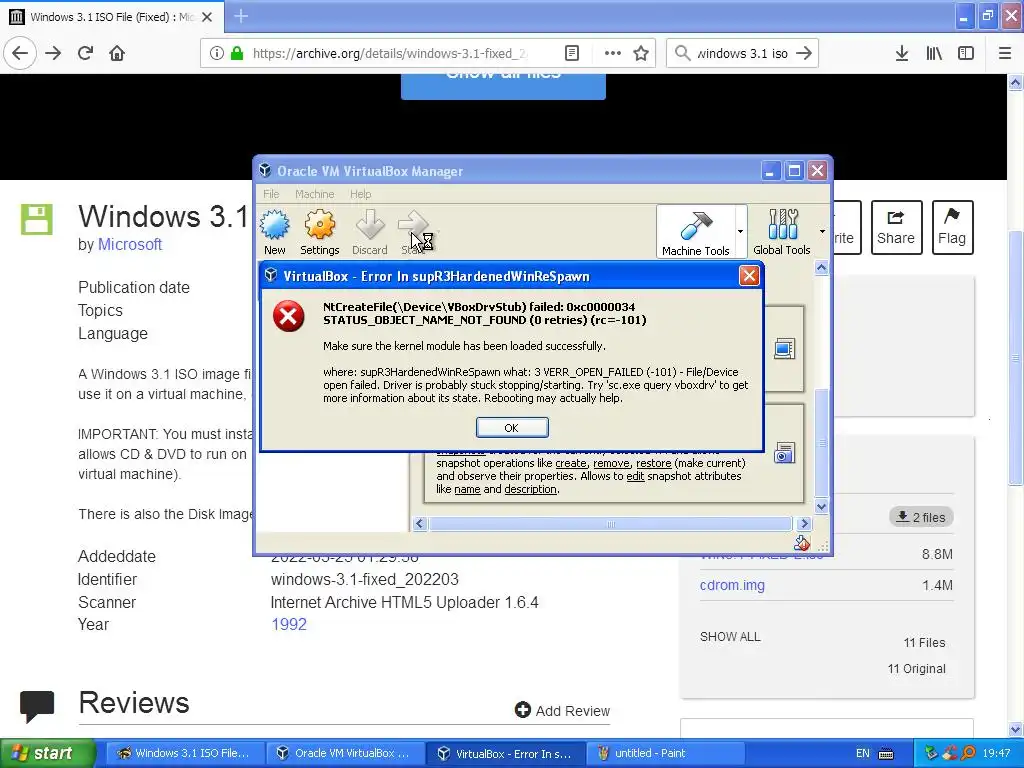Go forward in Firefox browser

coord(53,53)
